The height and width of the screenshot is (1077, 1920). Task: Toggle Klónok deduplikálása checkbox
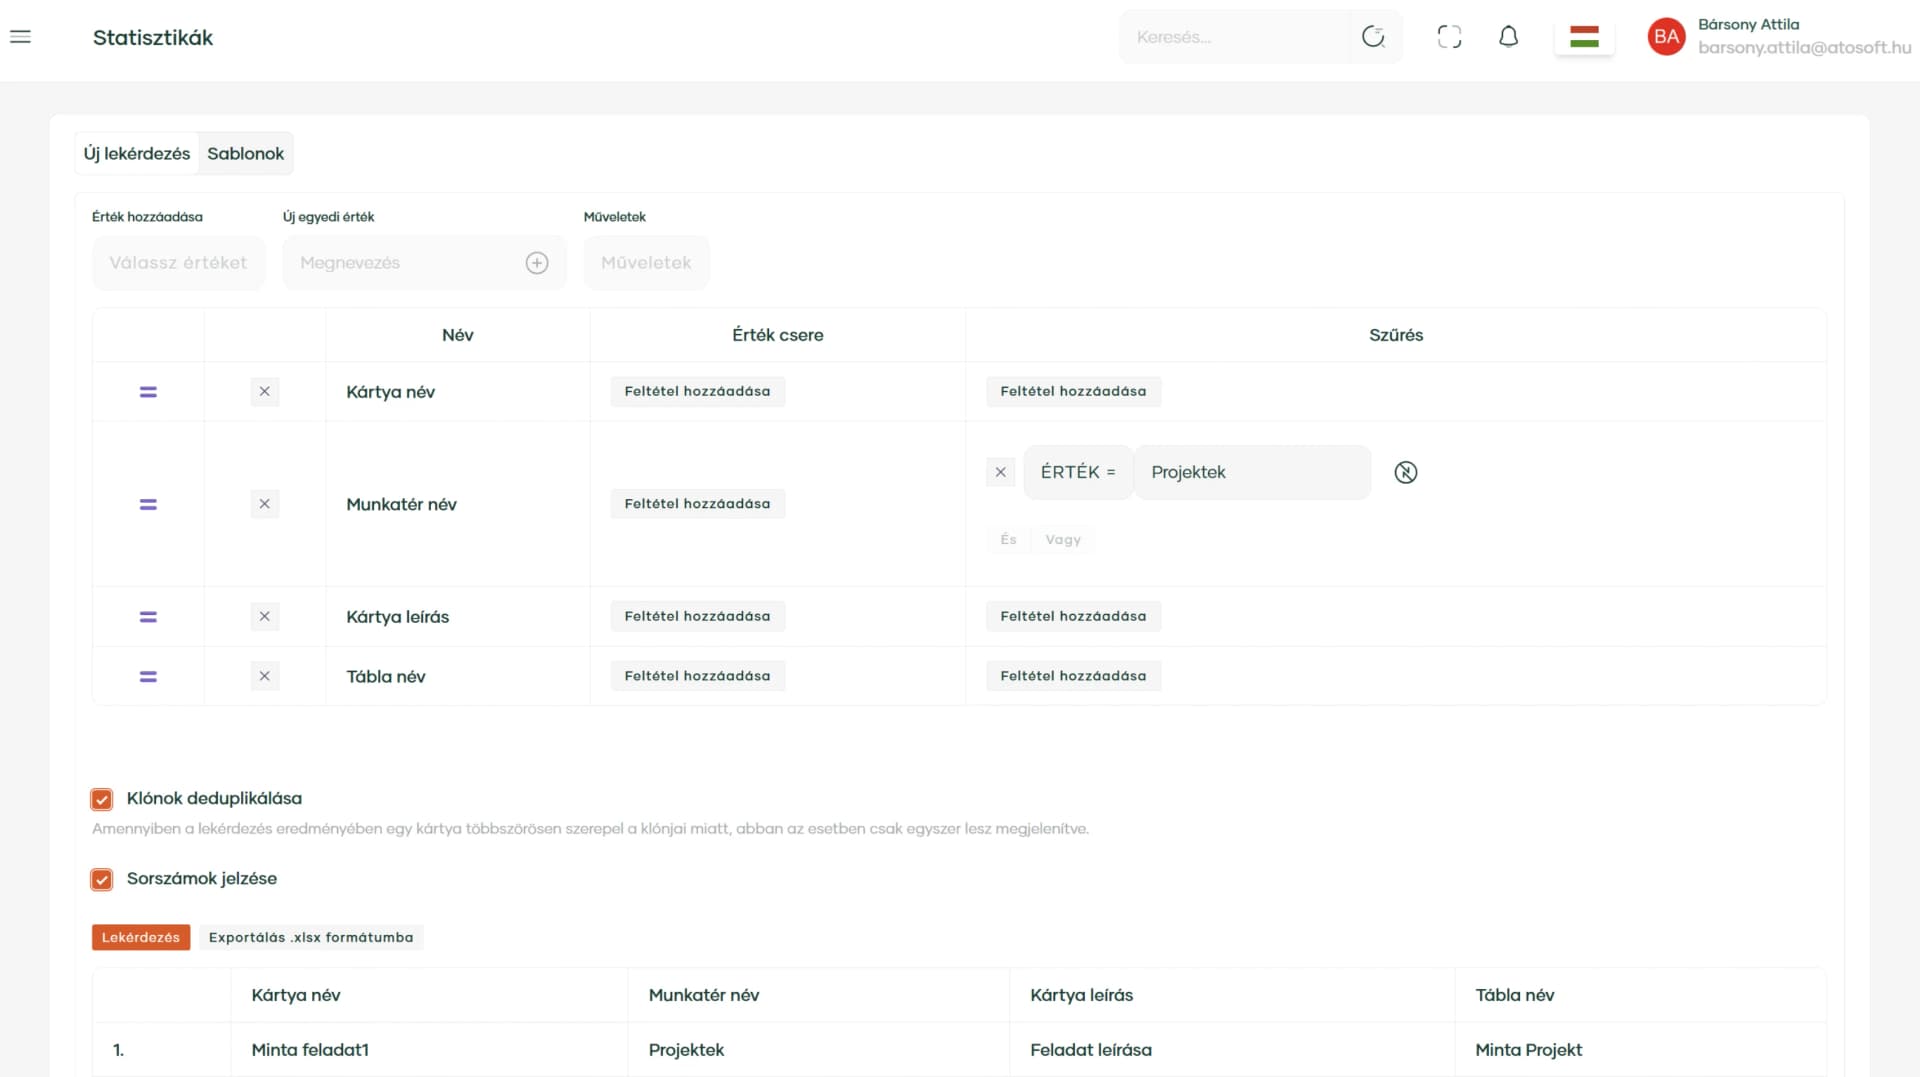tap(101, 799)
